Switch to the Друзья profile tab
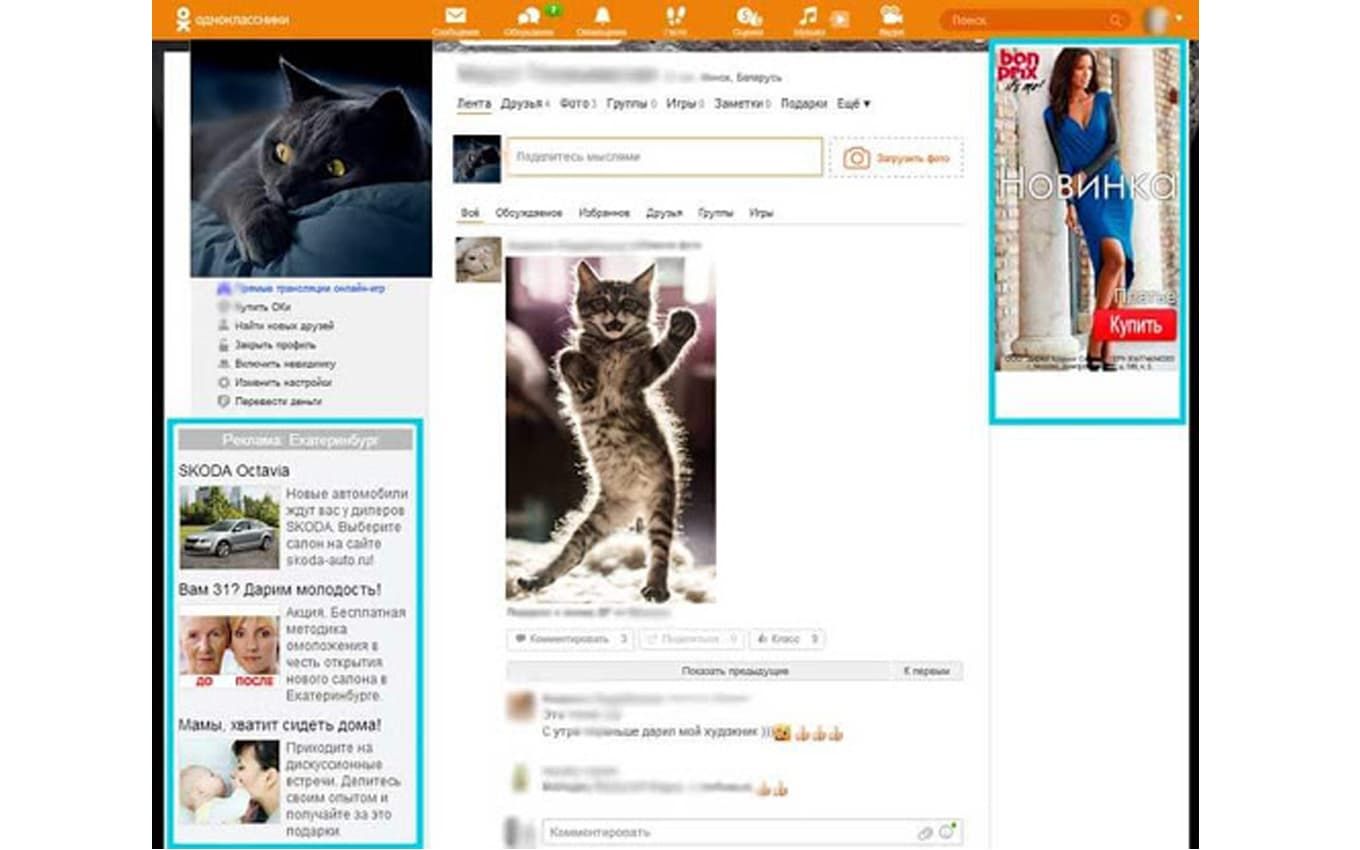This screenshot has width=1360, height=850. coord(521,103)
